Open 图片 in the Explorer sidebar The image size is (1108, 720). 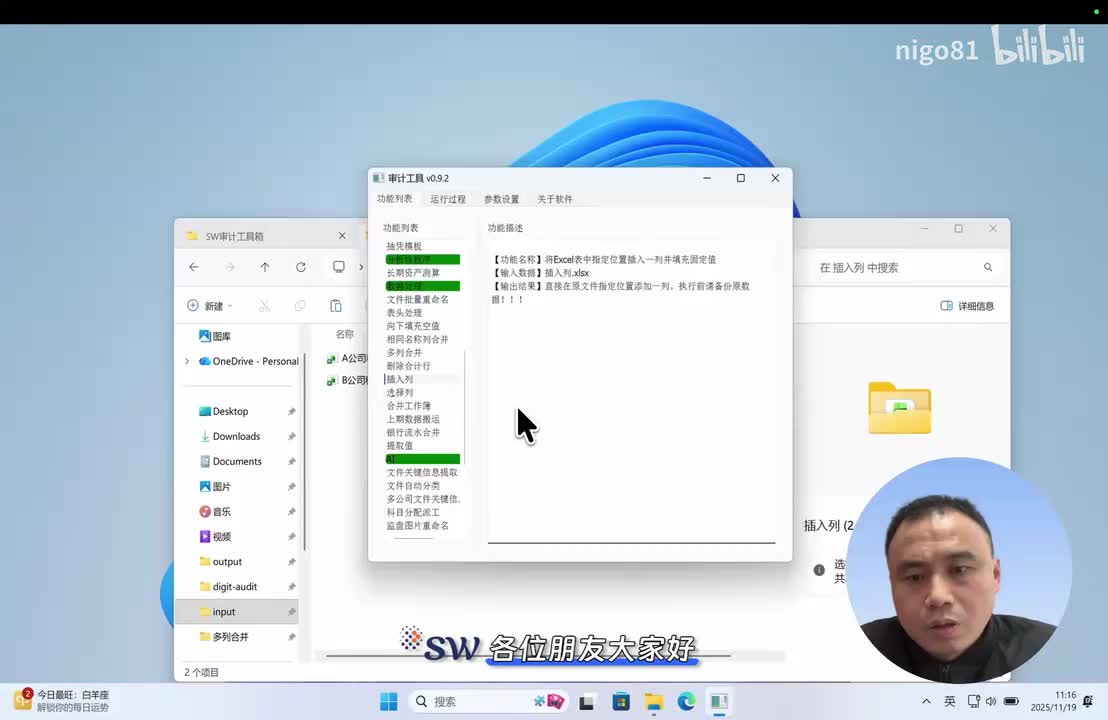point(215,487)
